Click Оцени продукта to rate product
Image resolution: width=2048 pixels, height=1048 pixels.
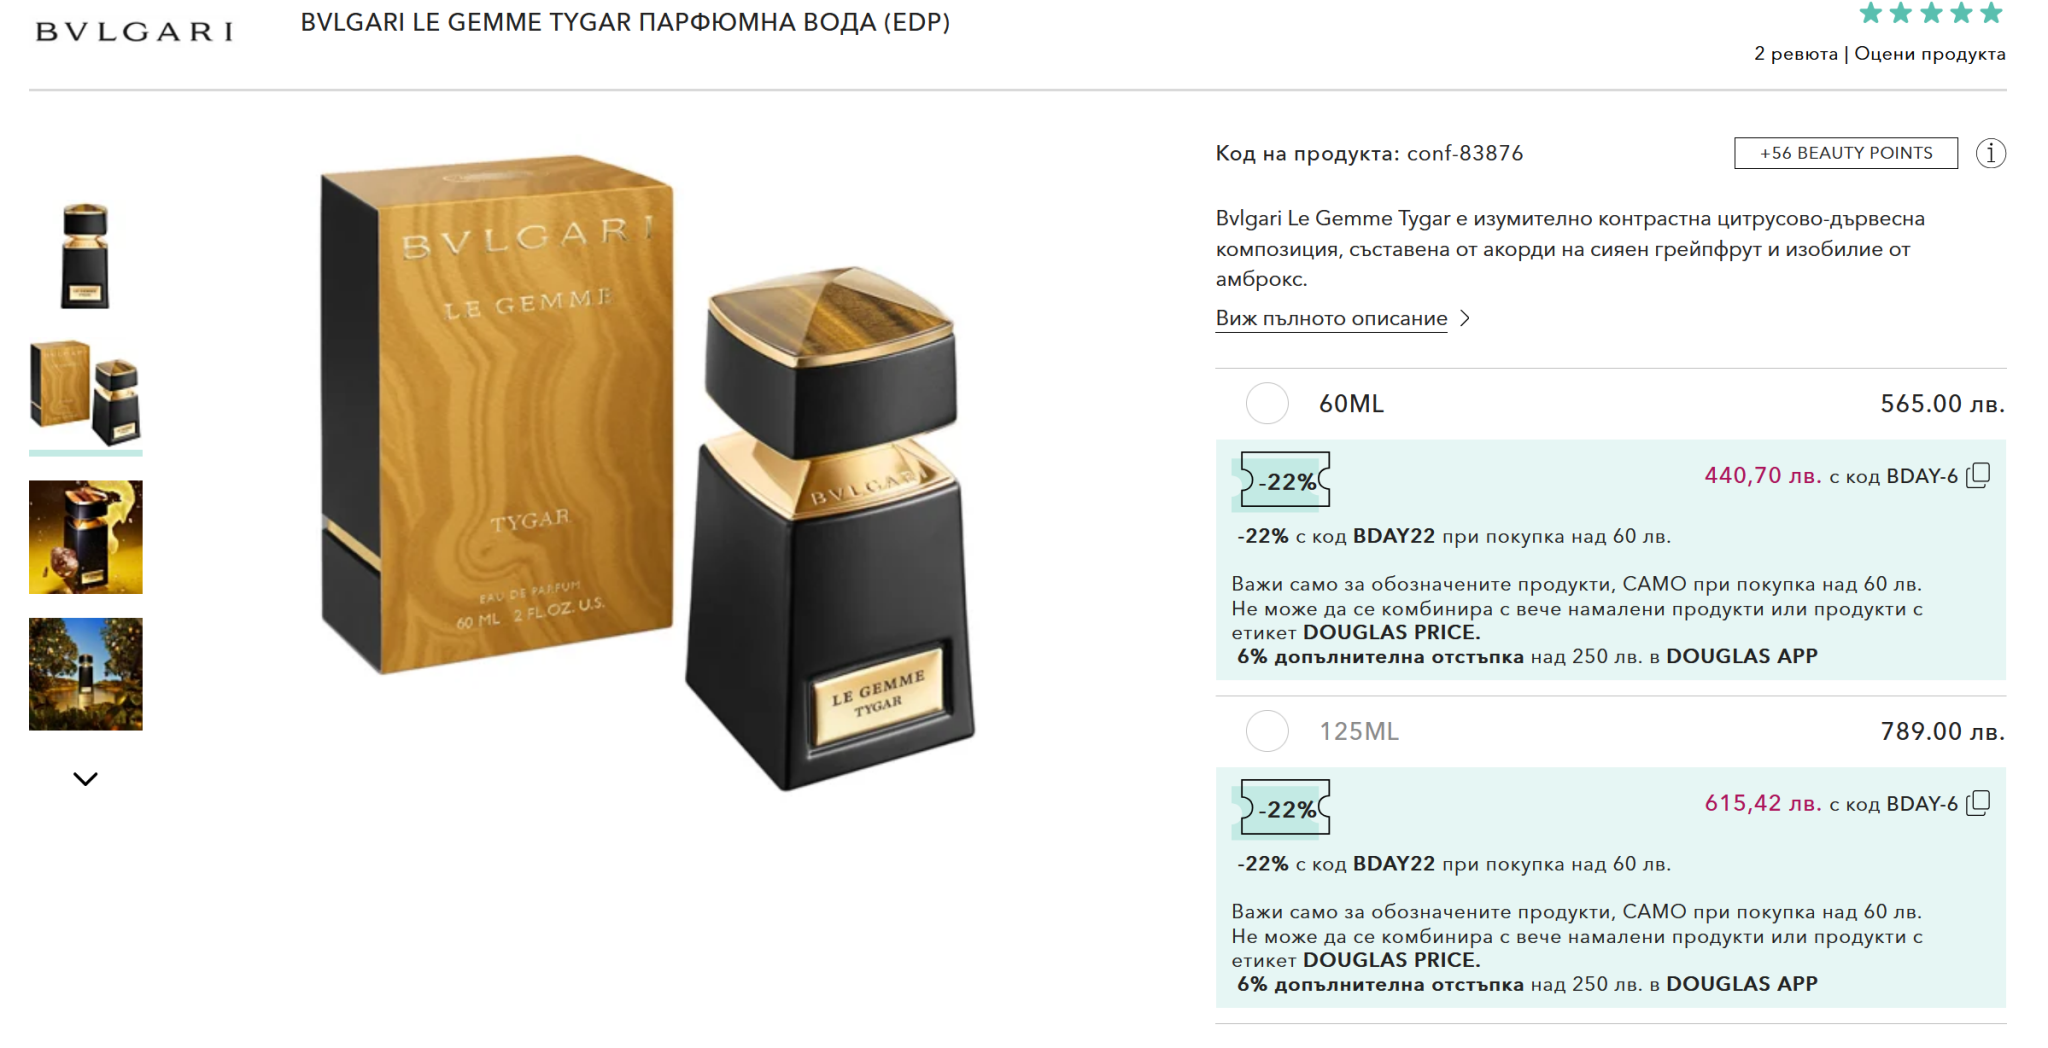pyautogui.click(x=1930, y=54)
